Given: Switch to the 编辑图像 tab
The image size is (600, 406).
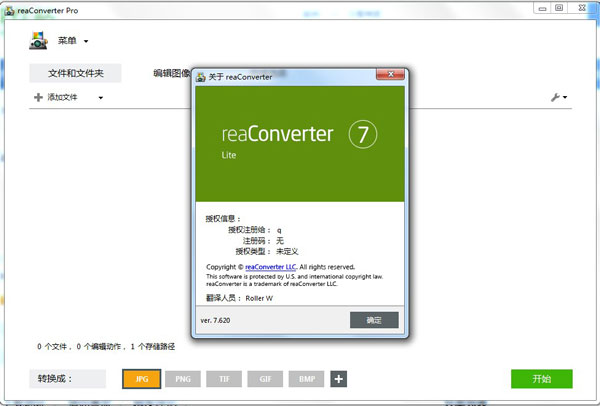Looking at the screenshot, I should pyautogui.click(x=171, y=73).
